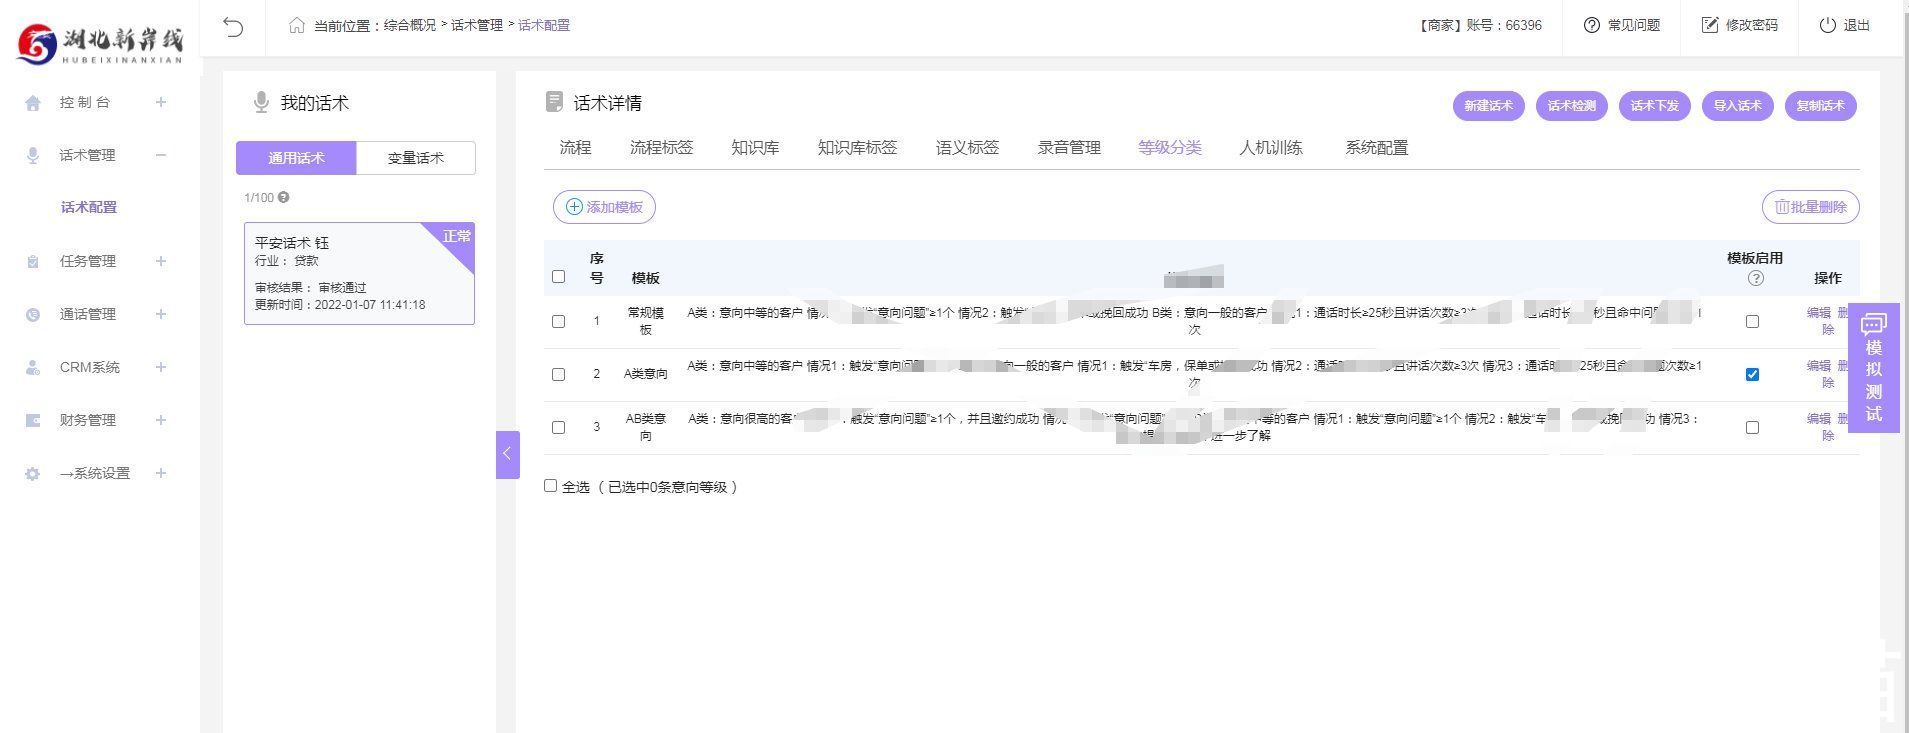The width and height of the screenshot is (1909, 733).
Task: Select row checkbox for AB类意向
Action: pyautogui.click(x=558, y=428)
